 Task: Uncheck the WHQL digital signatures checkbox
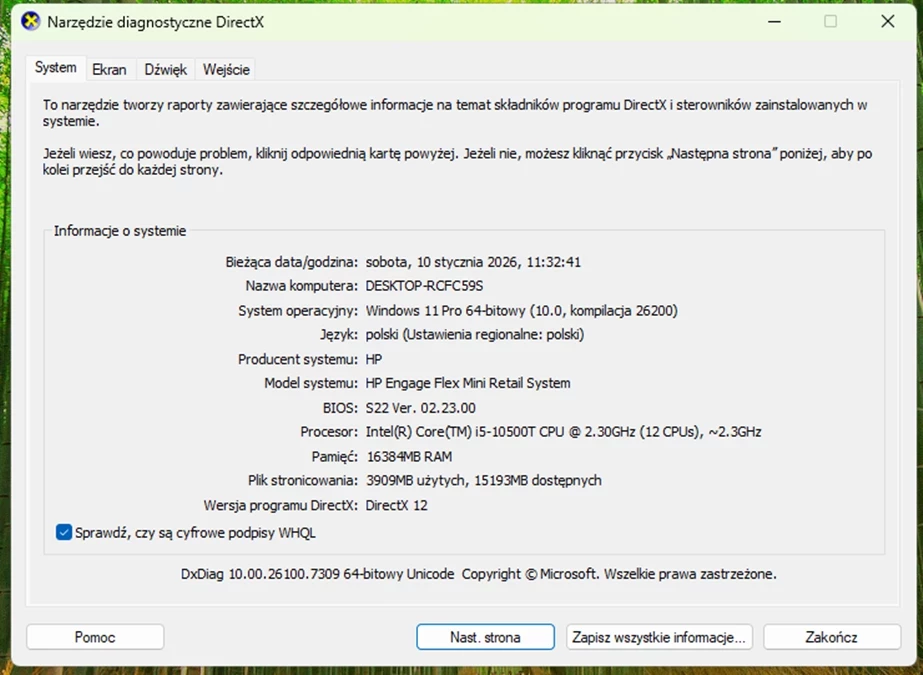pyautogui.click(x=64, y=533)
